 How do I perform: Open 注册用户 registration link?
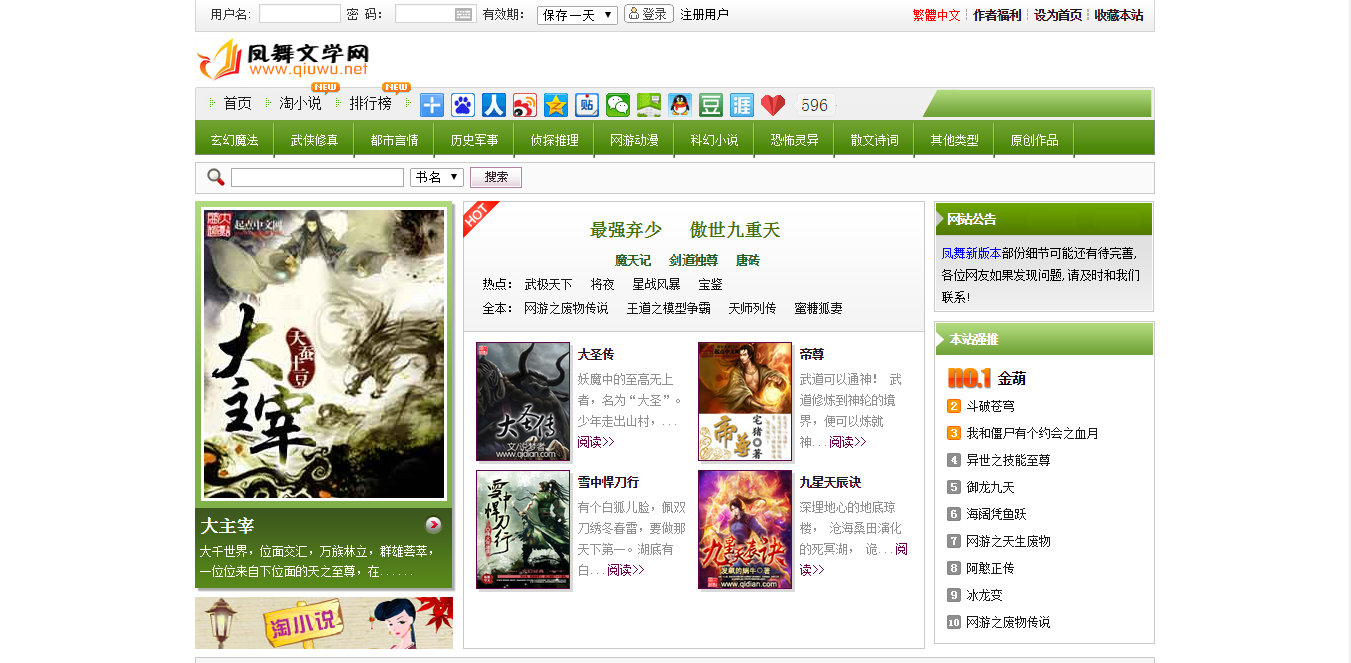[704, 15]
